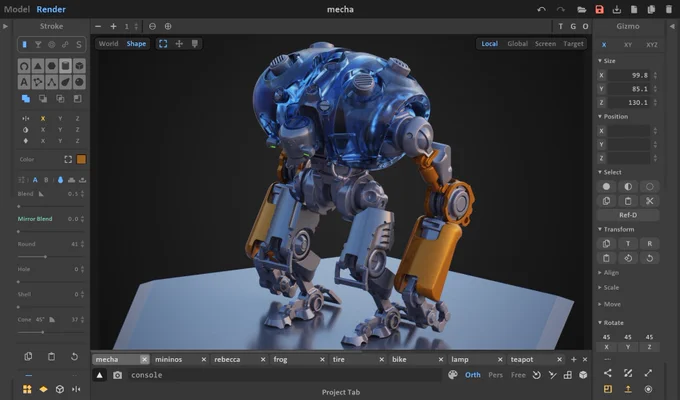The image size is (680, 400).
Task: Collapse the Position section
Action: coord(613,117)
